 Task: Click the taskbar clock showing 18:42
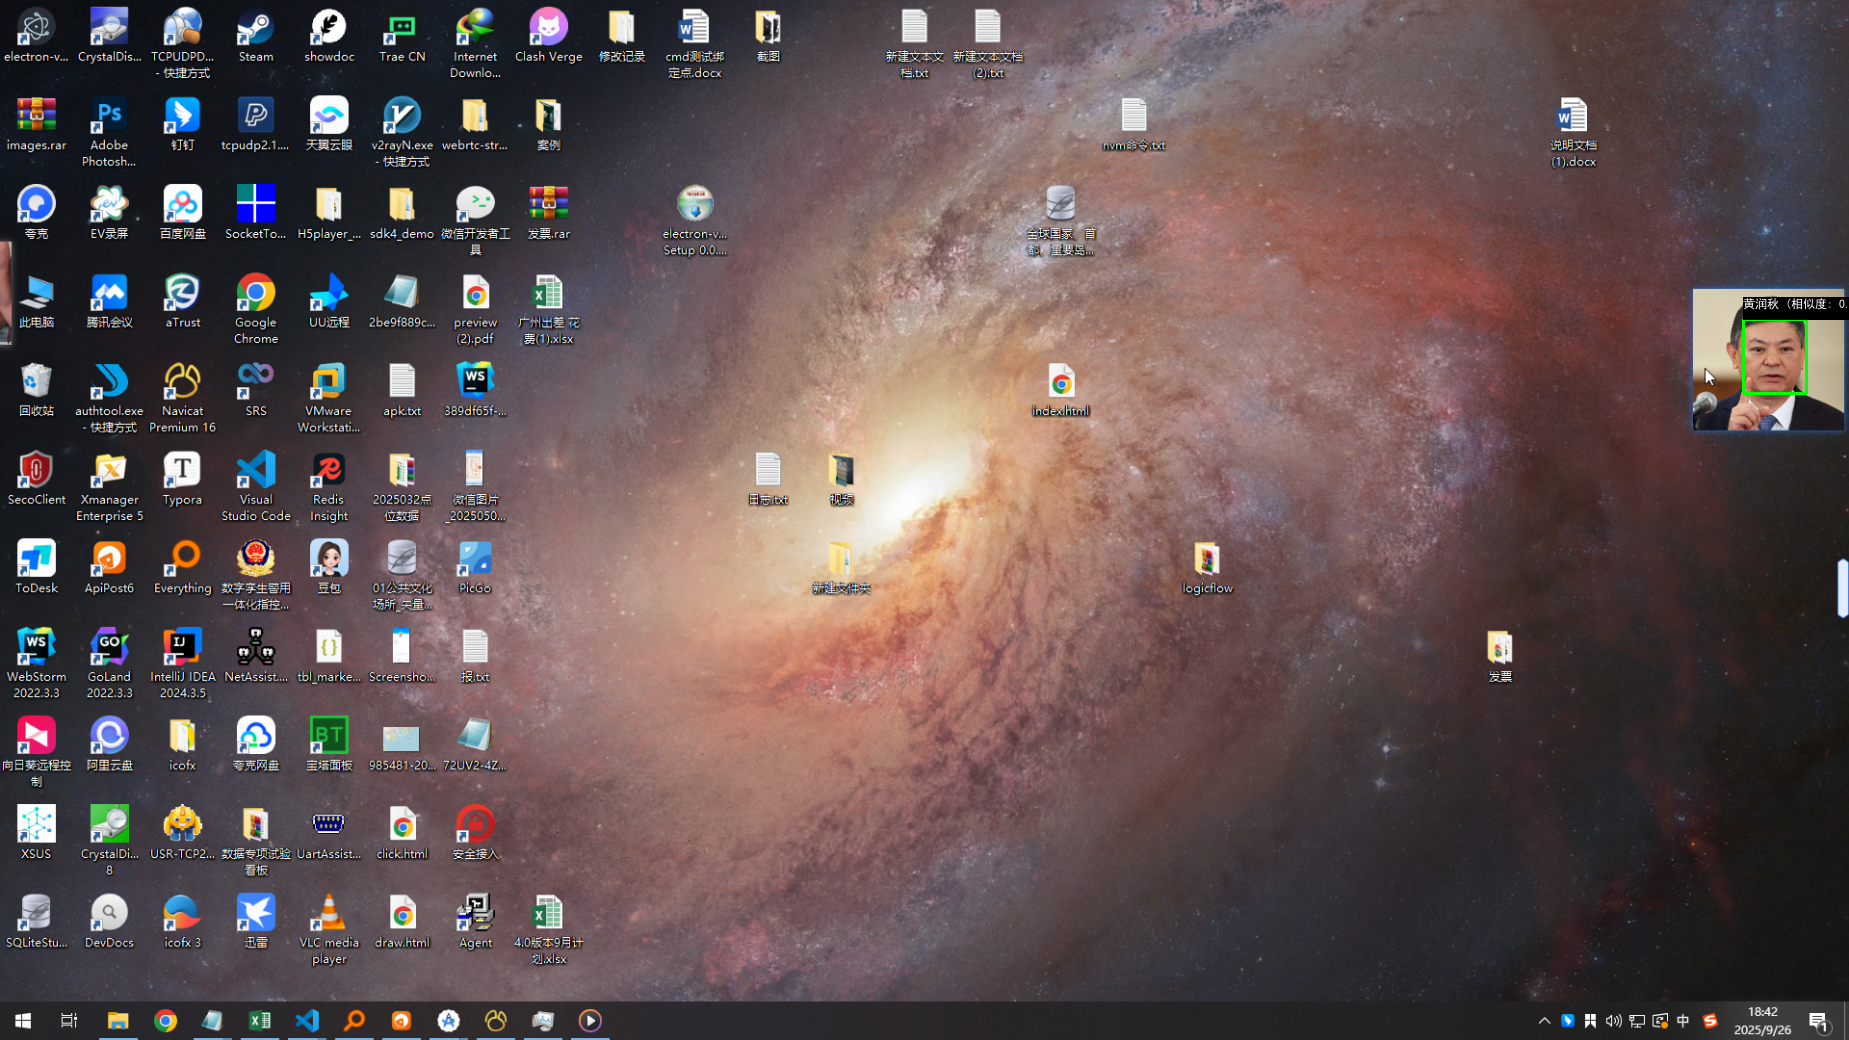(x=1762, y=1021)
